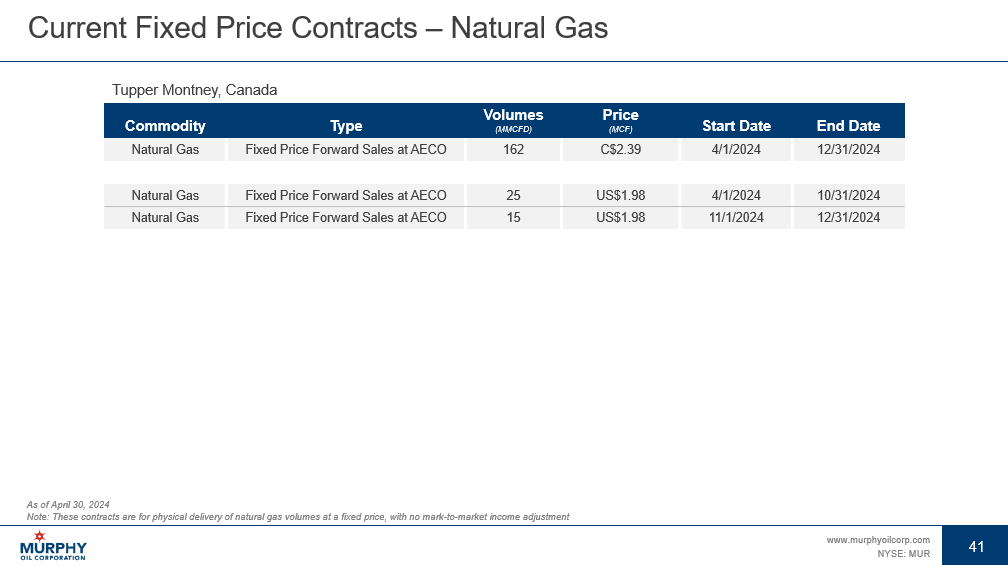Click the physical delivery note text

click(x=298, y=516)
